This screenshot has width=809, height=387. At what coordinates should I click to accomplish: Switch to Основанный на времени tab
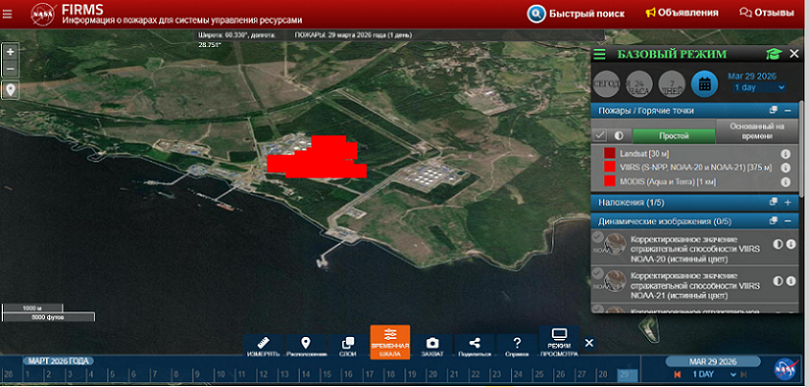[x=757, y=131]
